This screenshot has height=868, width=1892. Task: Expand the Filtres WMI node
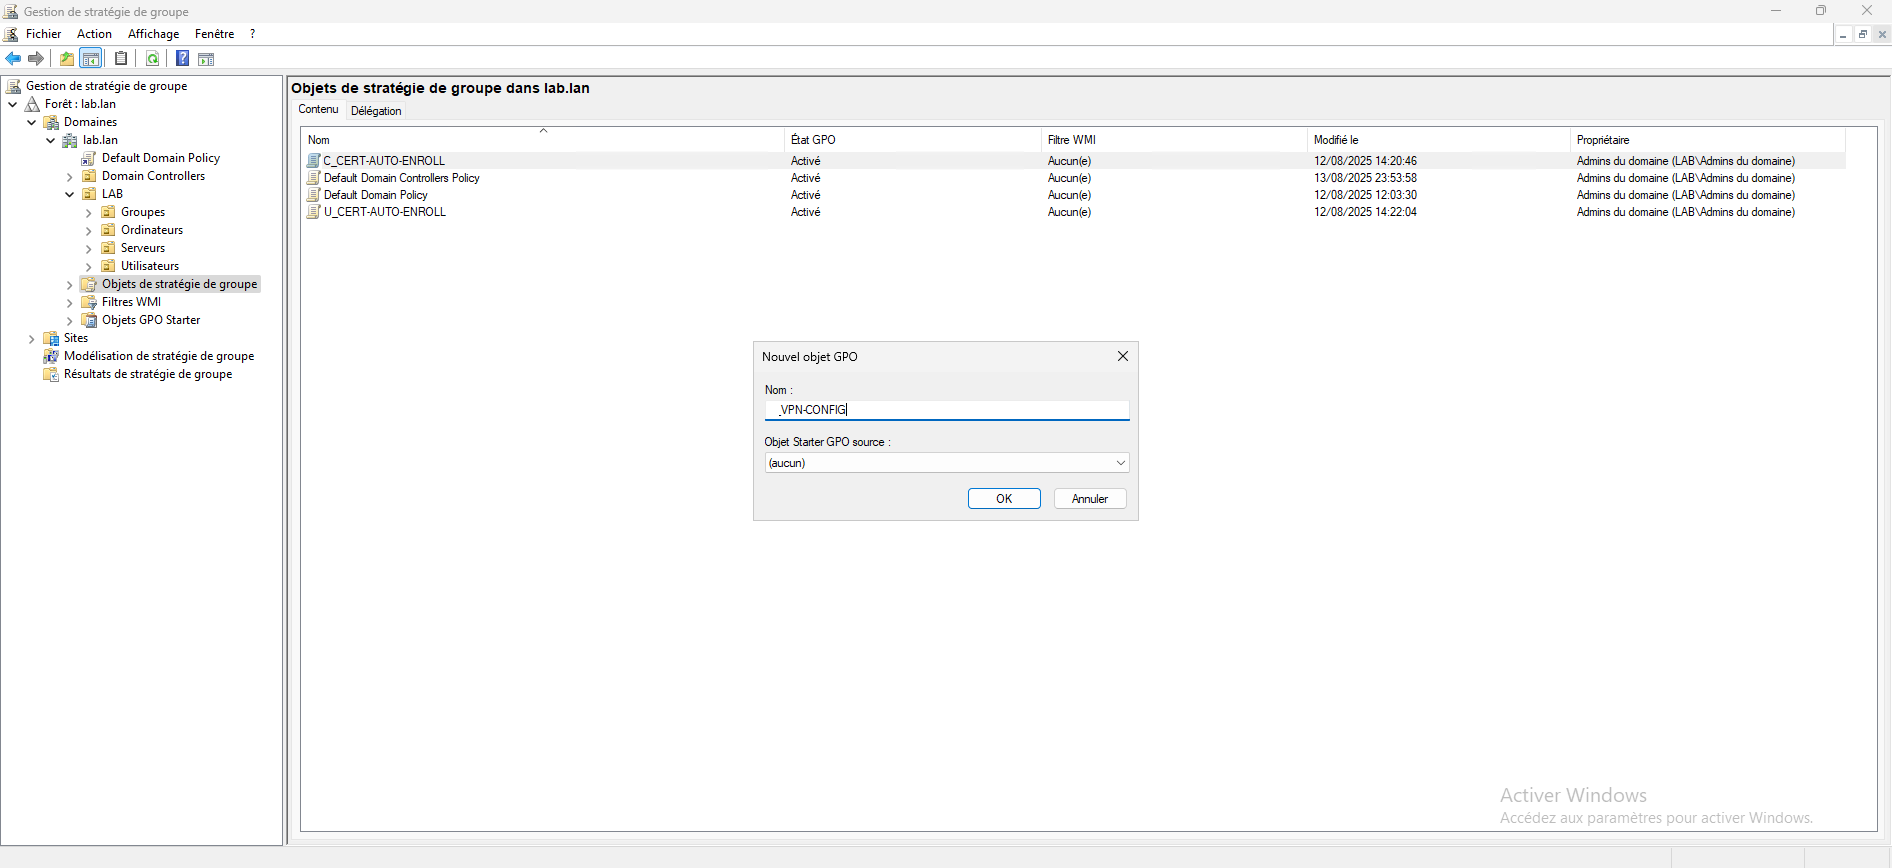(x=70, y=303)
